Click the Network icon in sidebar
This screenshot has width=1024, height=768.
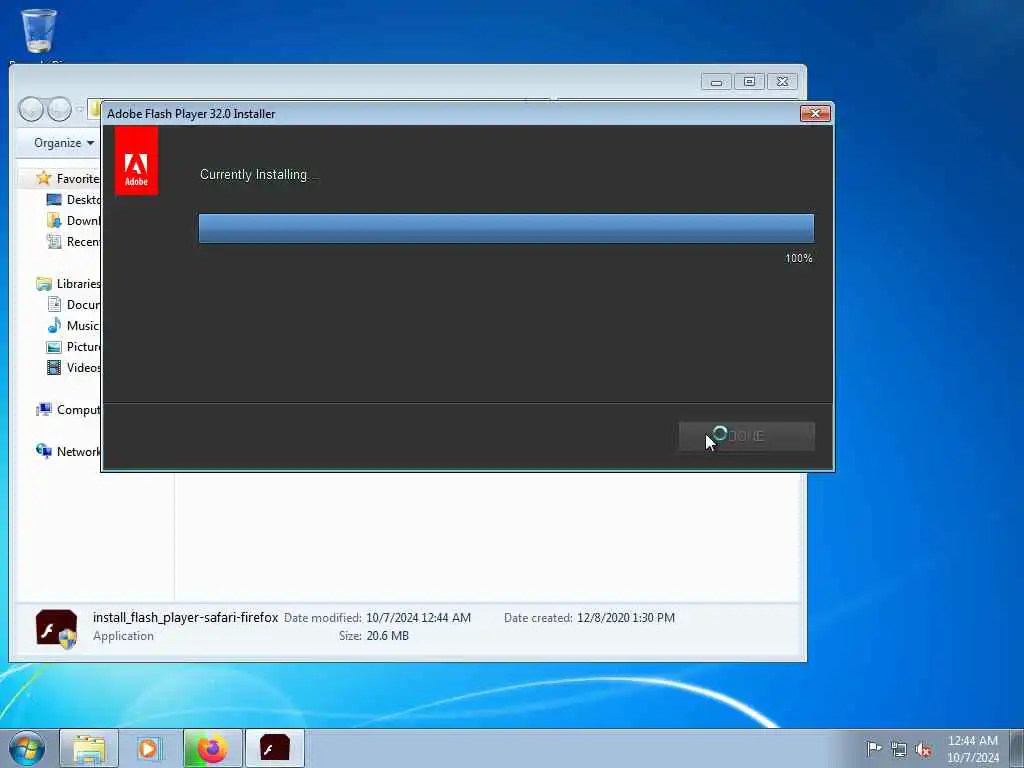coord(44,451)
